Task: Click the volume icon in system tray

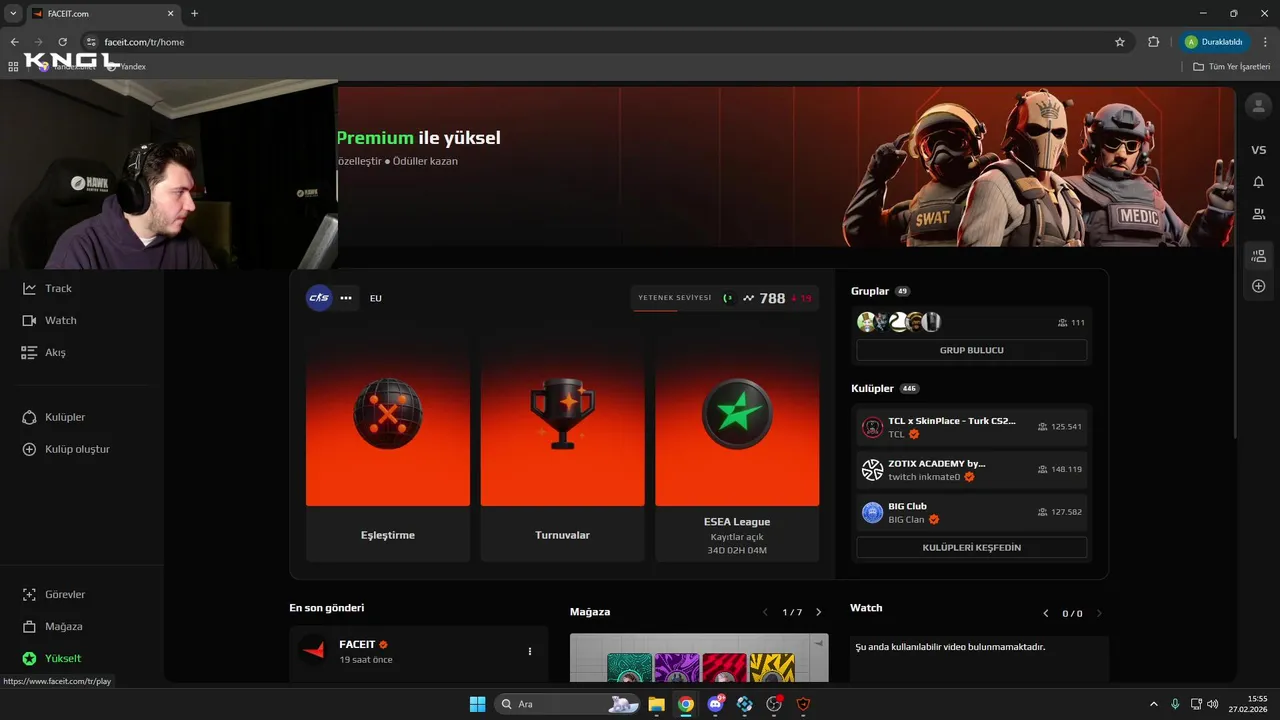Action: tap(1212, 704)
